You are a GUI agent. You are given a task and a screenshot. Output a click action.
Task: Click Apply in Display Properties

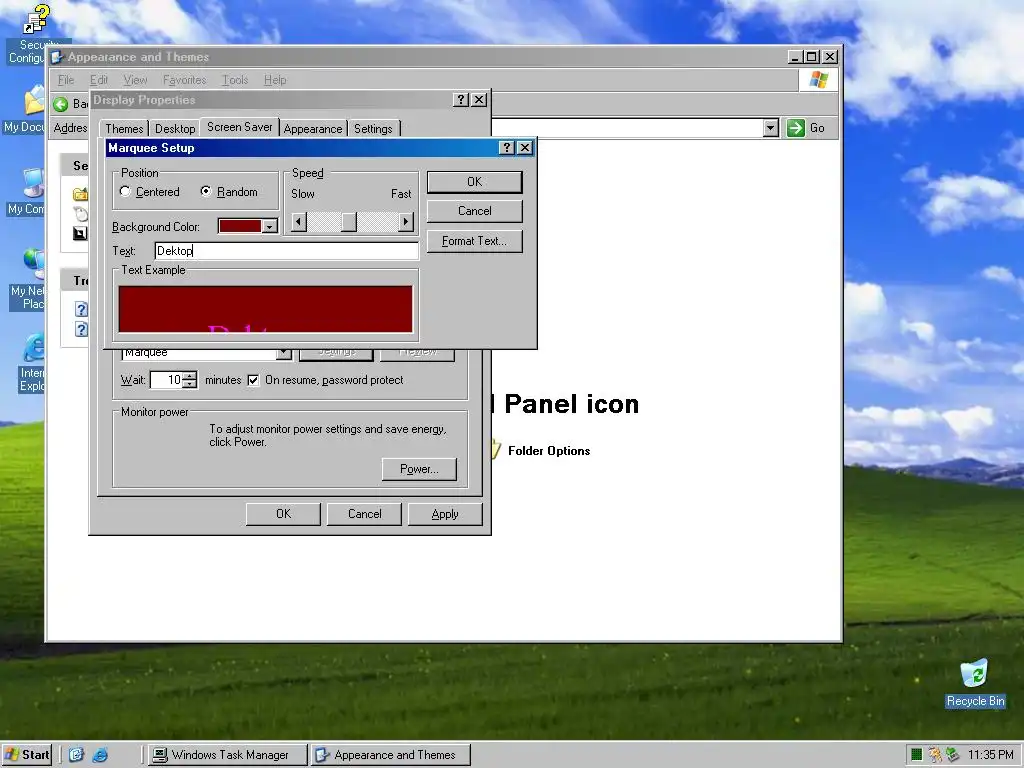tap(445, 514)
